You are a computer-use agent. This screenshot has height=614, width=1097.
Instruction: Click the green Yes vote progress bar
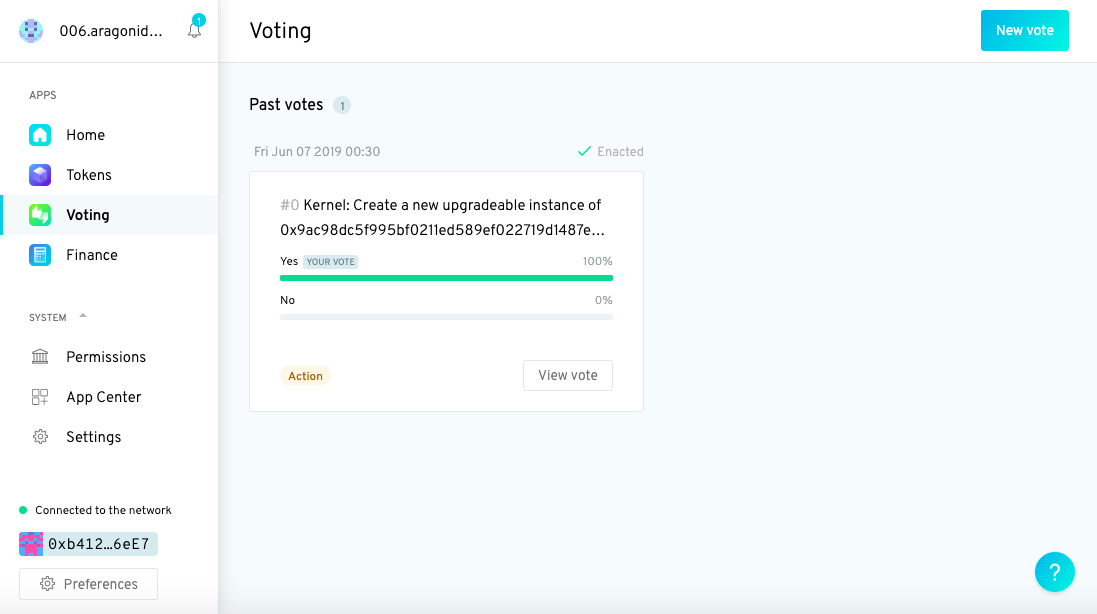pyautogui.click(x=446, y=278)
